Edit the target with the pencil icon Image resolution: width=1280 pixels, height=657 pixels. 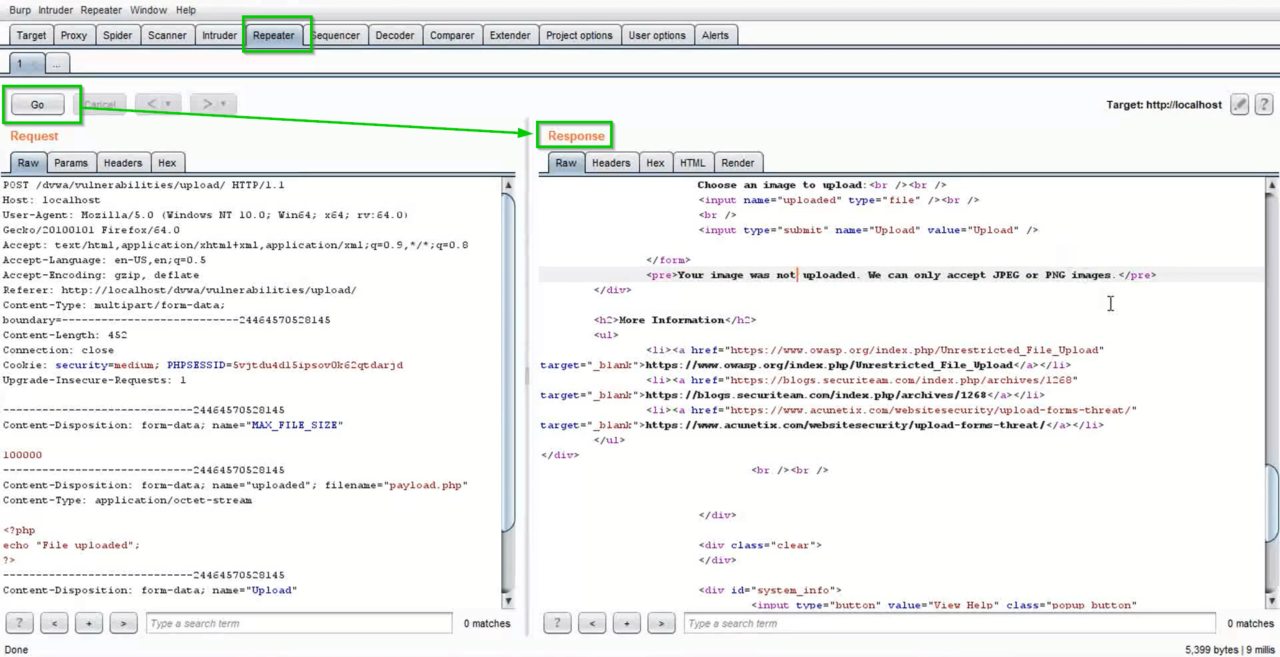tap(1240, 104)
